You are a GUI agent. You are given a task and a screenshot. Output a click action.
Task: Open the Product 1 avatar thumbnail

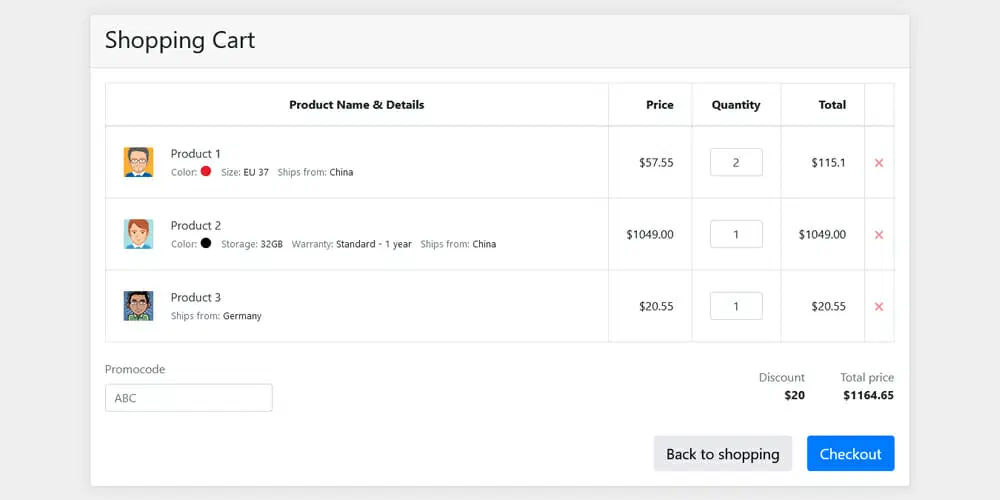tap(138, 162)
